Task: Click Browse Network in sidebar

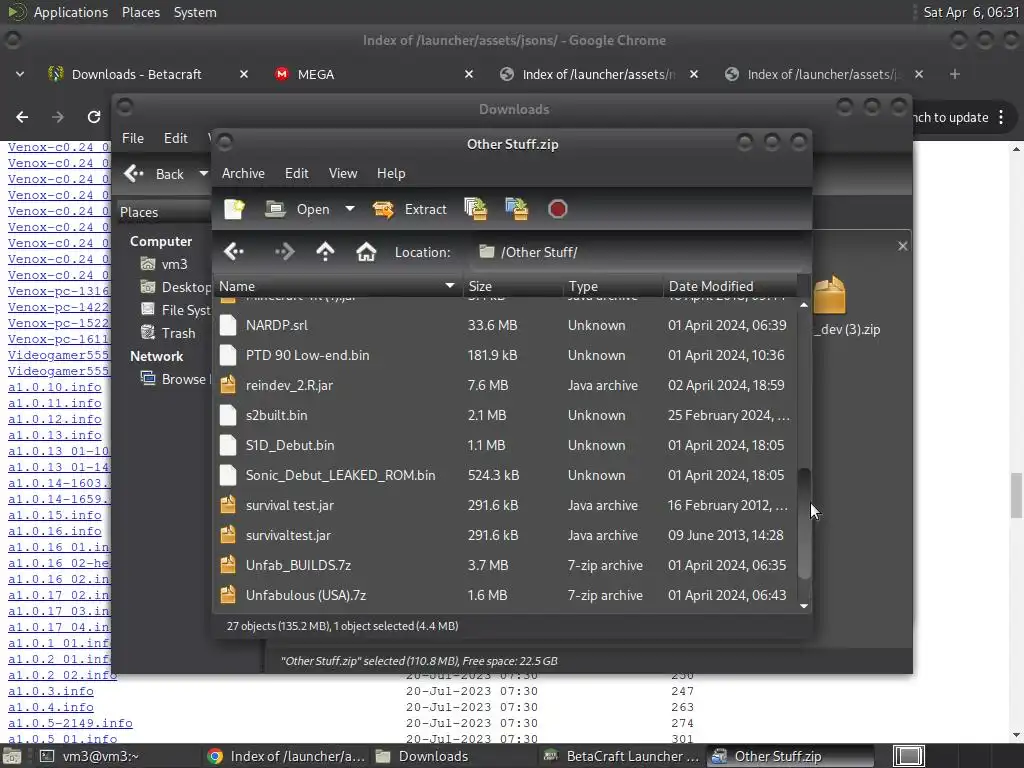Action: pos(175,379)
